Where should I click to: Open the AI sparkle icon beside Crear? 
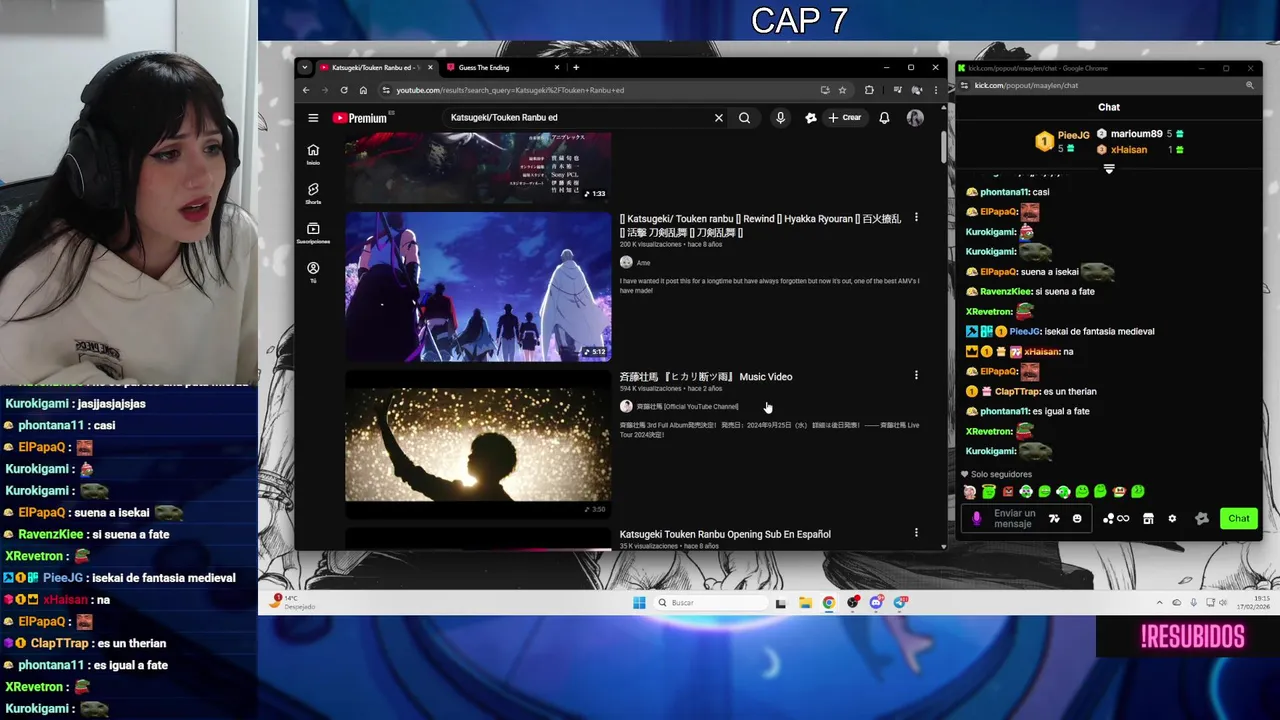point(811,118)
